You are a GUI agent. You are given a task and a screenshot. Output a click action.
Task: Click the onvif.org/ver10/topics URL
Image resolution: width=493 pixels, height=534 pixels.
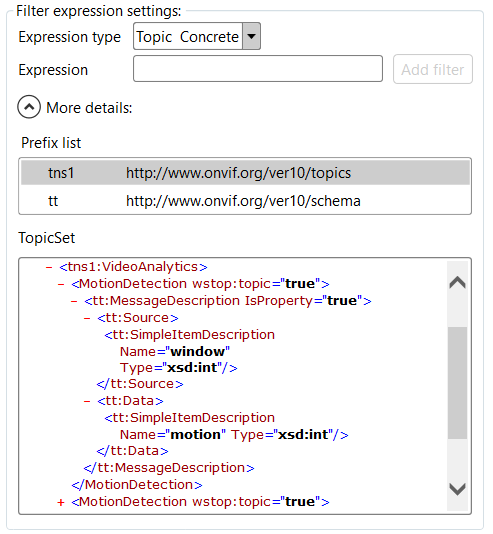(238, 173)
